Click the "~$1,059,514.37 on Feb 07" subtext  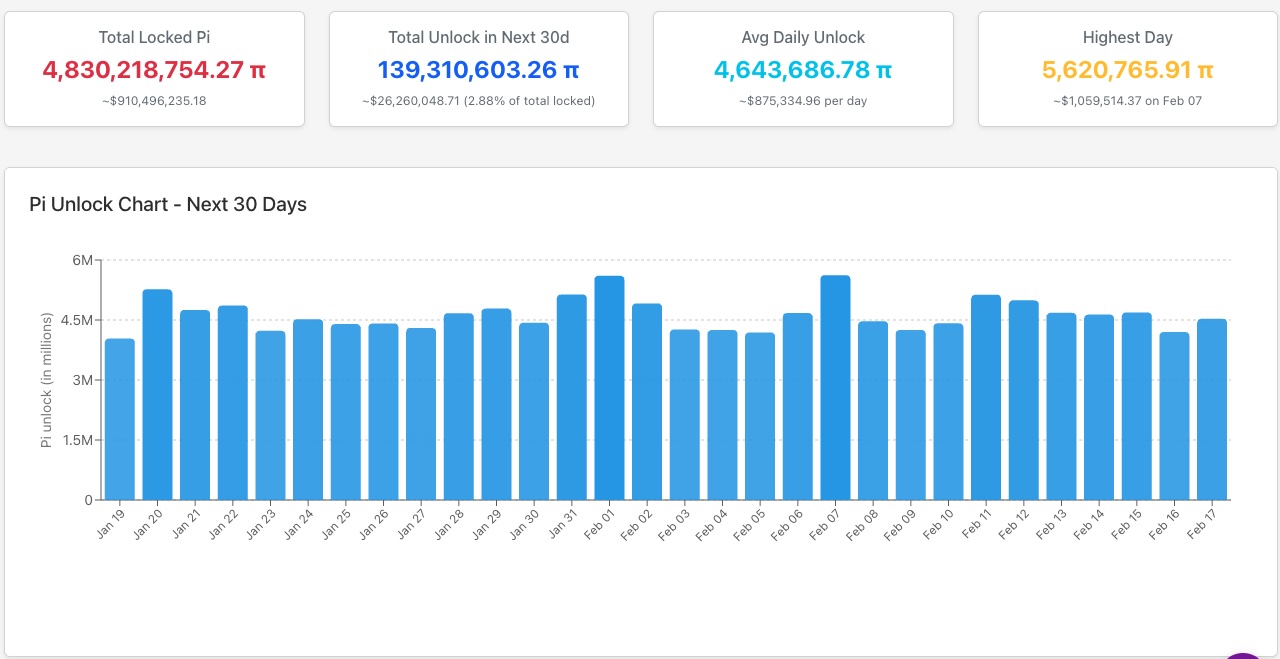pyautogui.click(x=1128, y=101)
